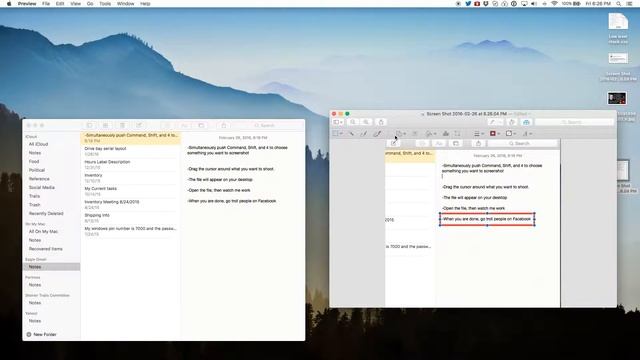Click Share icon in Preview toolbar

coord(381,122)
